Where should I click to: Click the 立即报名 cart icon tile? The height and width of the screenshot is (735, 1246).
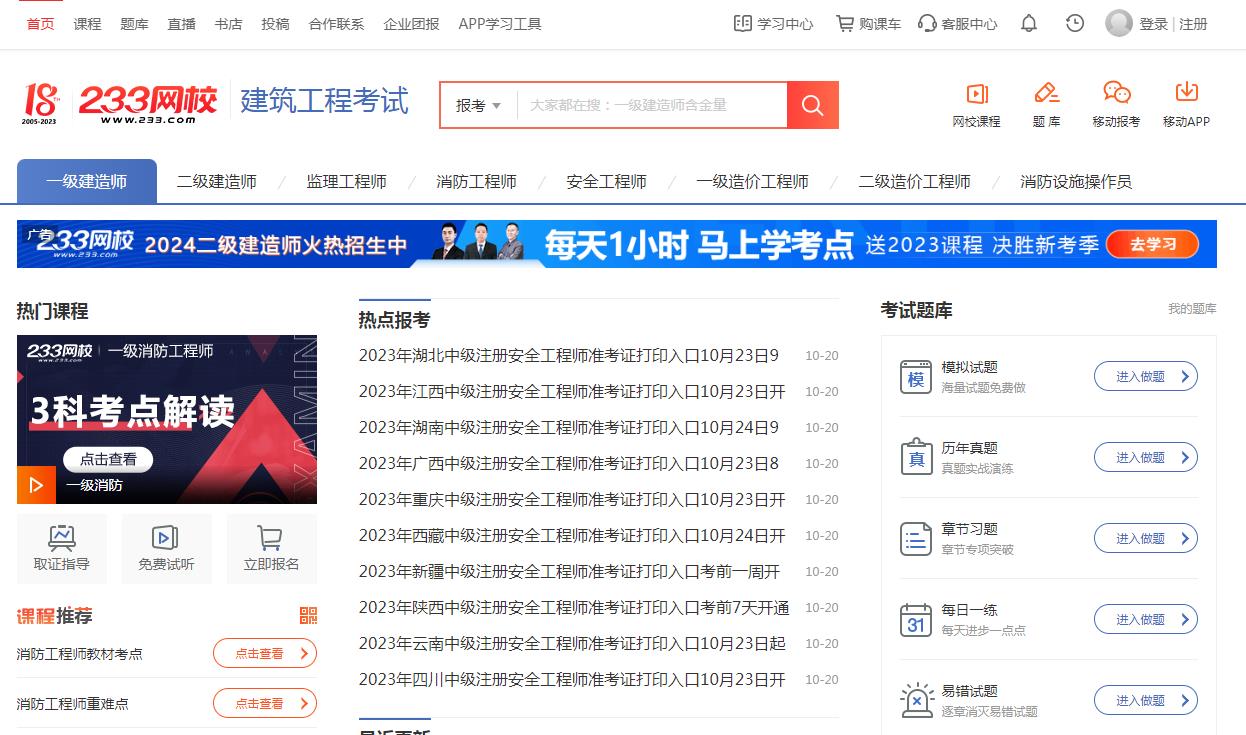pyautogui.click(x=271, y=548)
